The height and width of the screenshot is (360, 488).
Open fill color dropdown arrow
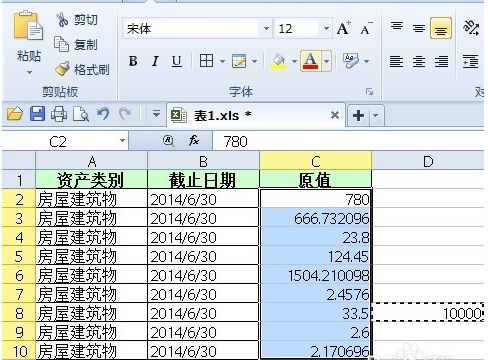294,61
